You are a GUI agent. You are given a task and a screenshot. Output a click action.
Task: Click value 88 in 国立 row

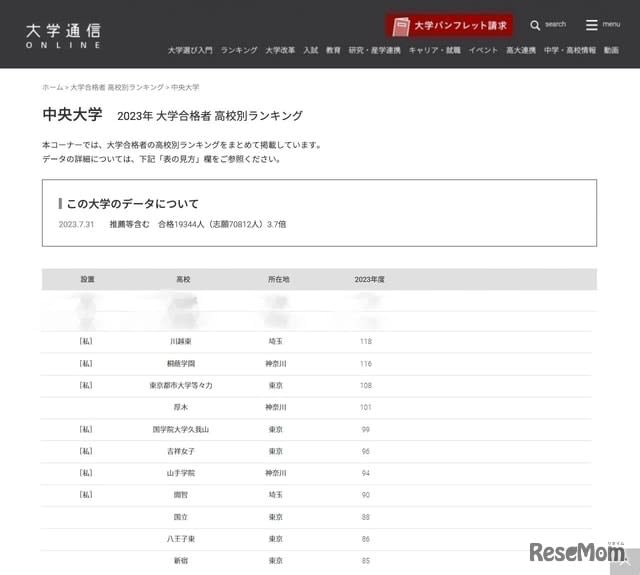click(366, 517)
